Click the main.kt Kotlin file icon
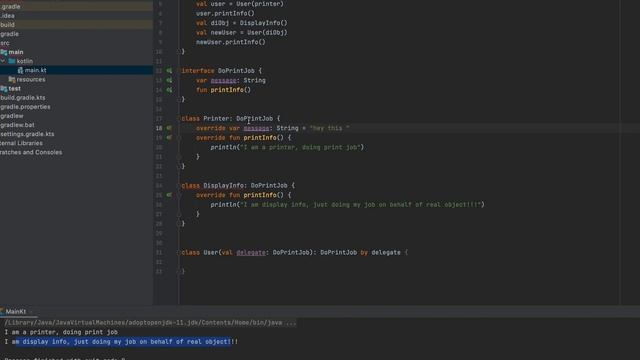Viewport: 640px width, 360px height. pyautogui.click(x=20, y=70)
